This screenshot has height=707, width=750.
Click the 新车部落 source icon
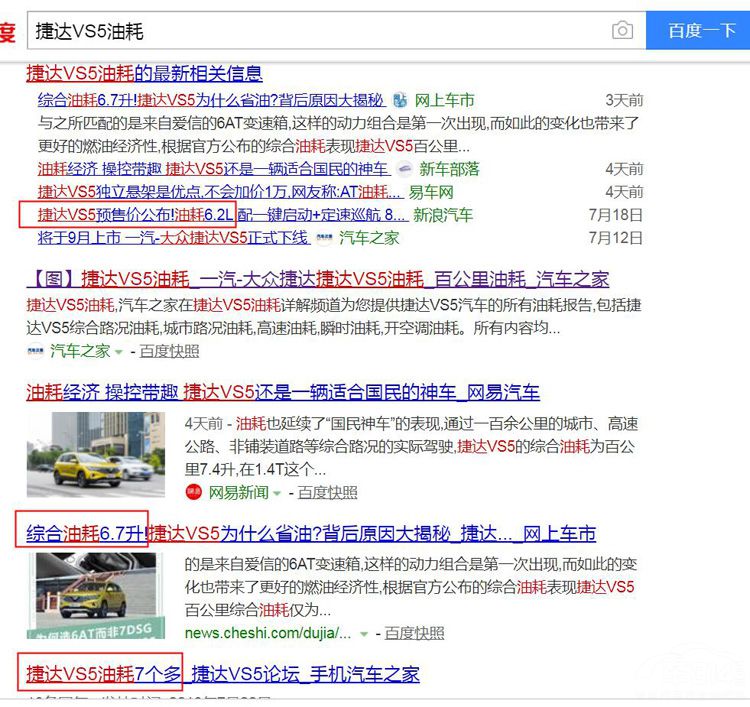coord(405,169)
